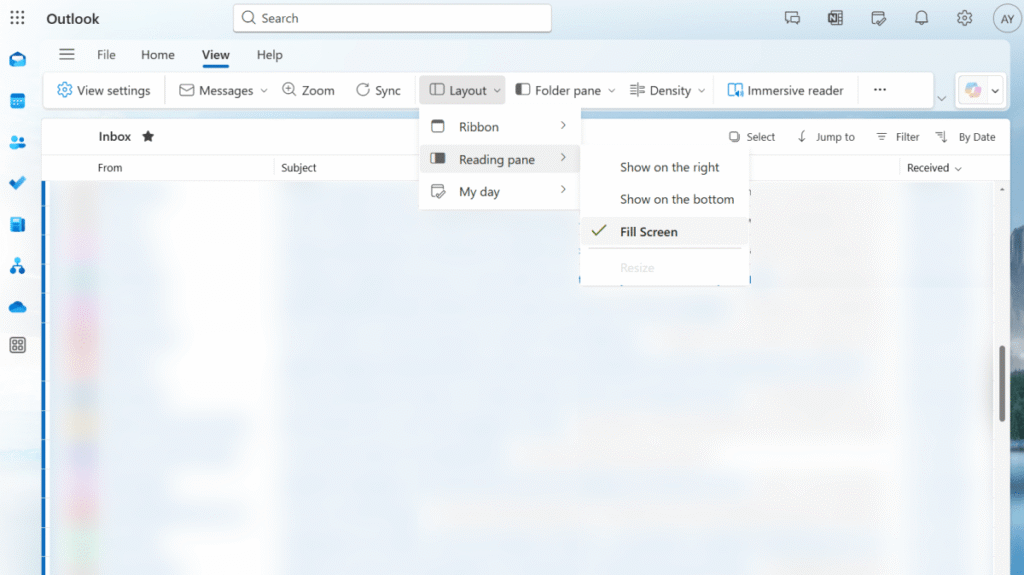Image resolution: width=1024 pixels, height=575 pixels.
Task: Open OneDrive cloud icon in sidebar
Action: pyautogui.click(x=17, y=307)
